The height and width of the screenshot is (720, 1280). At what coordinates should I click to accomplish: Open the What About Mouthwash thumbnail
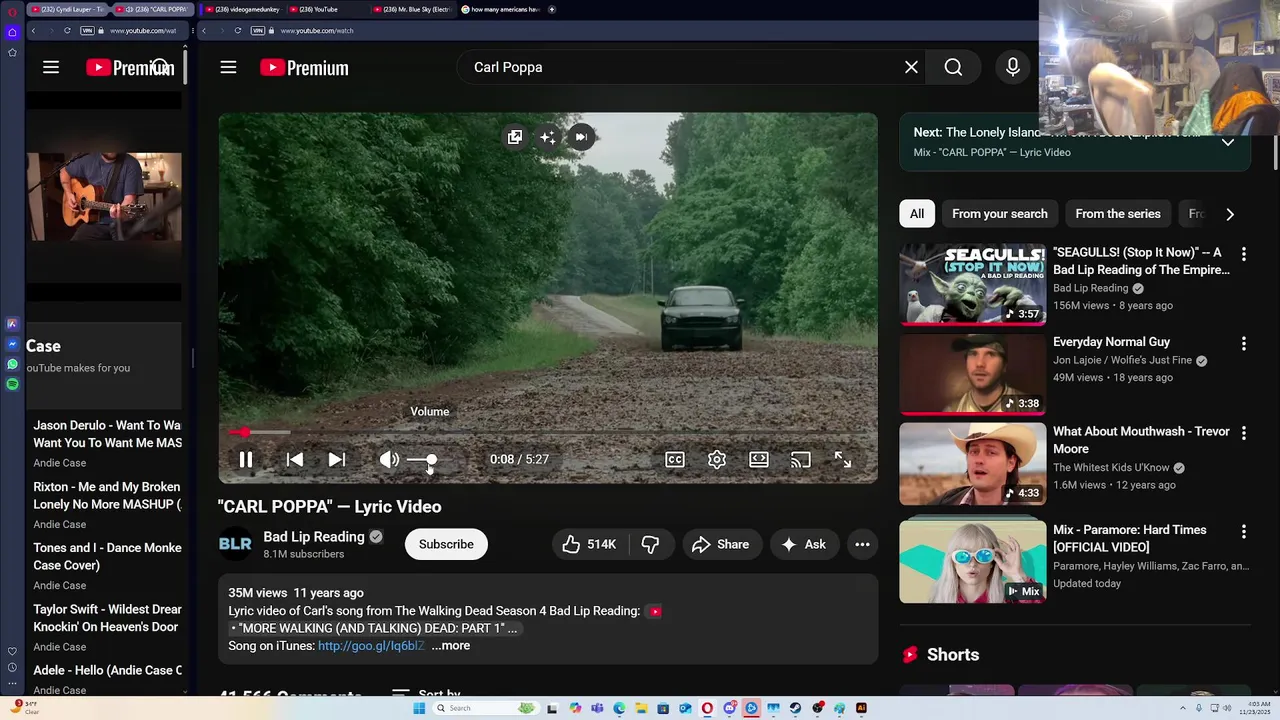972,464
